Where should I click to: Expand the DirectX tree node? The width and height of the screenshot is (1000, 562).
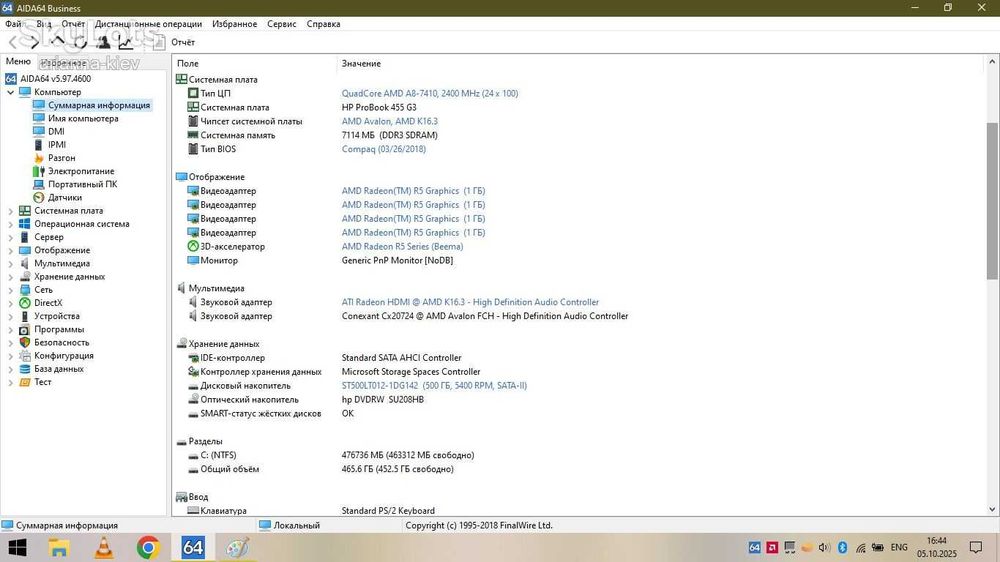pos(10,303)
